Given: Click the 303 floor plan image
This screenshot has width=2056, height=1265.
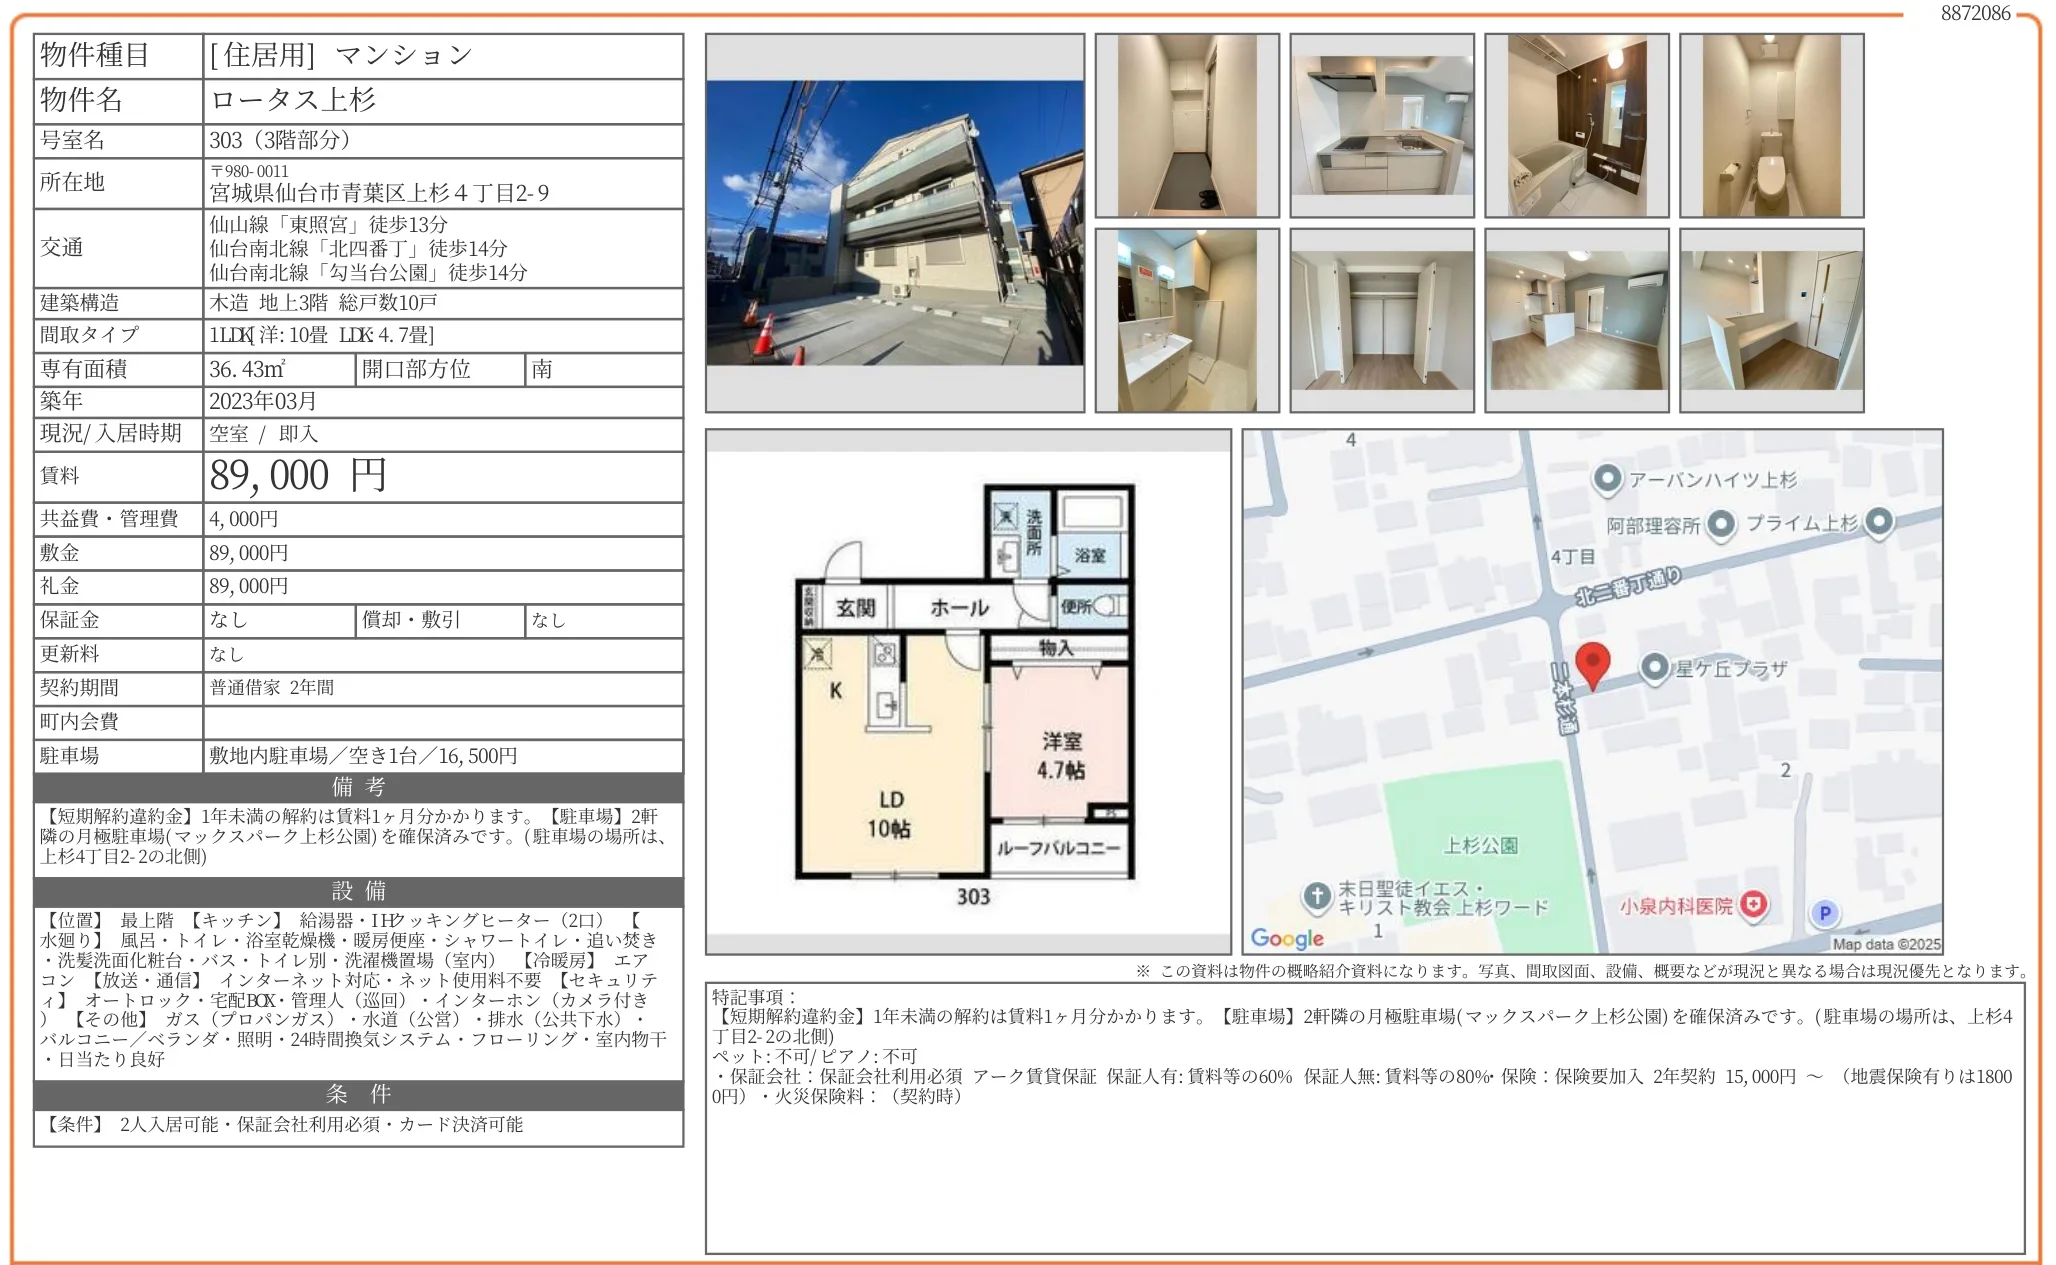Looking at the screenshot, I should (x=966, y=692).
